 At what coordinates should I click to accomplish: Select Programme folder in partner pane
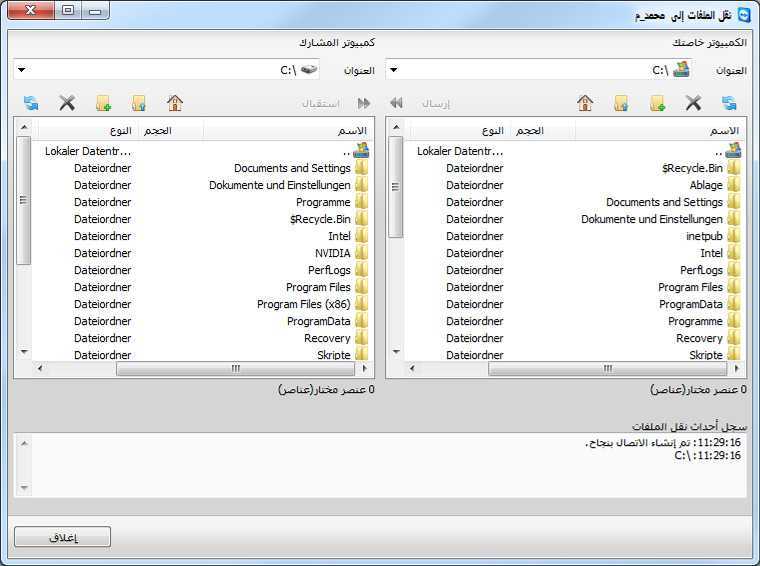click(x=323, y=202)
